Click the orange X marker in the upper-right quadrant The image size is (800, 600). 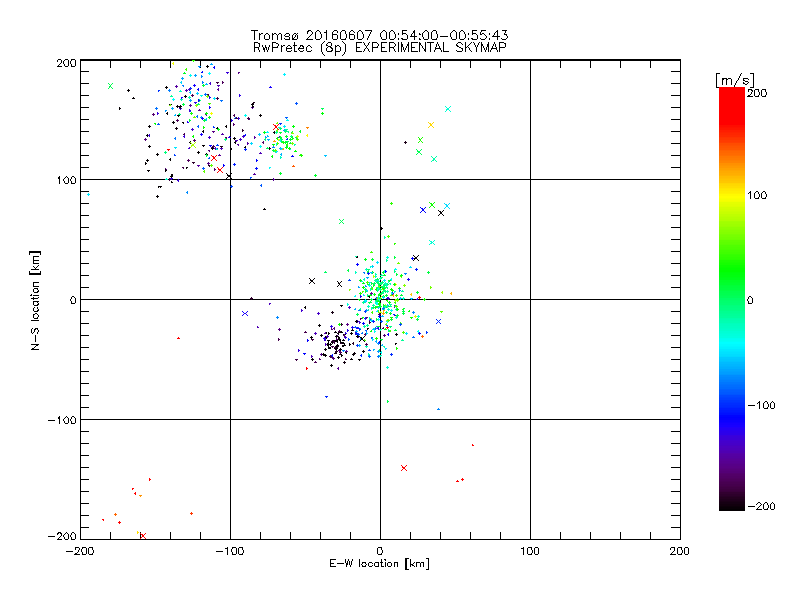point(431,126)
